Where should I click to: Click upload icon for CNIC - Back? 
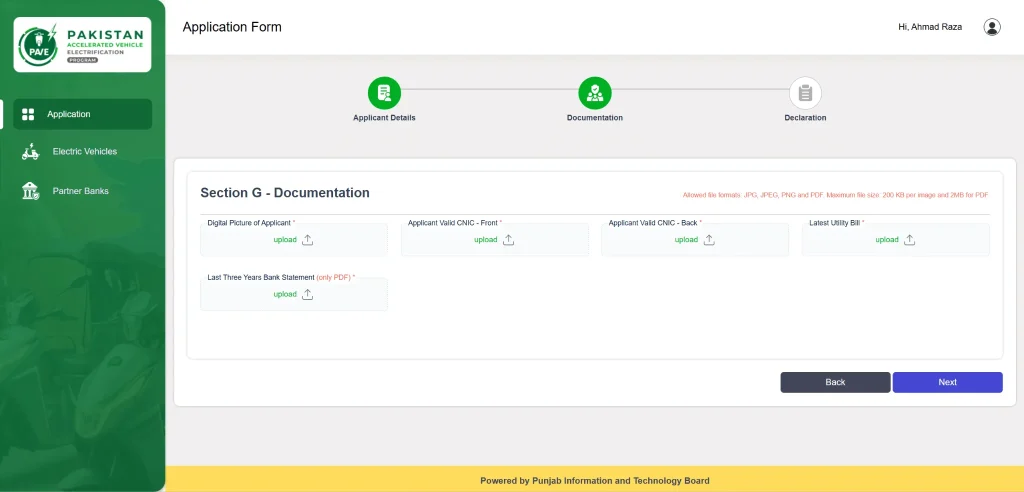pos(709,240)
